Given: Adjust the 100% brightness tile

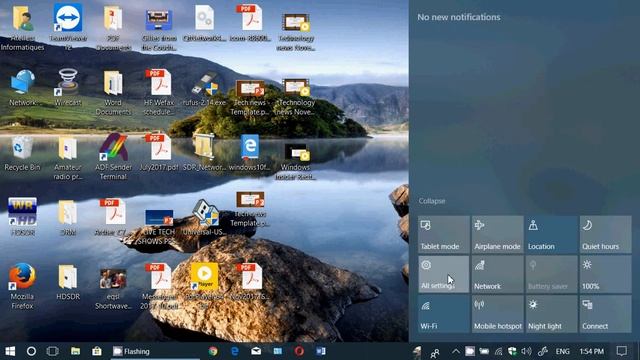Looking at the screenshot, I should pyautogui.click(x=605, y=274).
